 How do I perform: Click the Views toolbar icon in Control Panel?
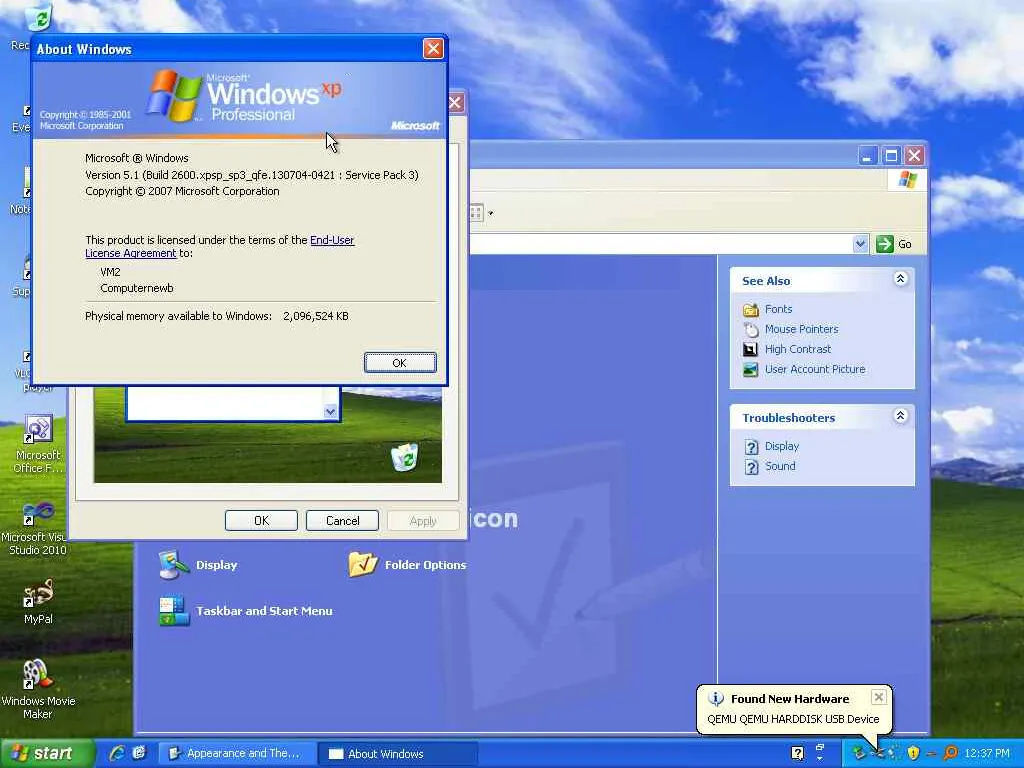point(476,213)
